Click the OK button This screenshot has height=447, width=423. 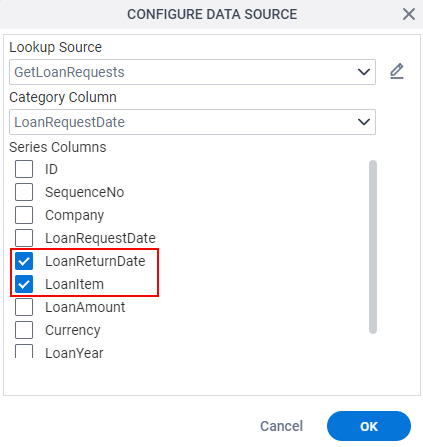tap(369, 426)
